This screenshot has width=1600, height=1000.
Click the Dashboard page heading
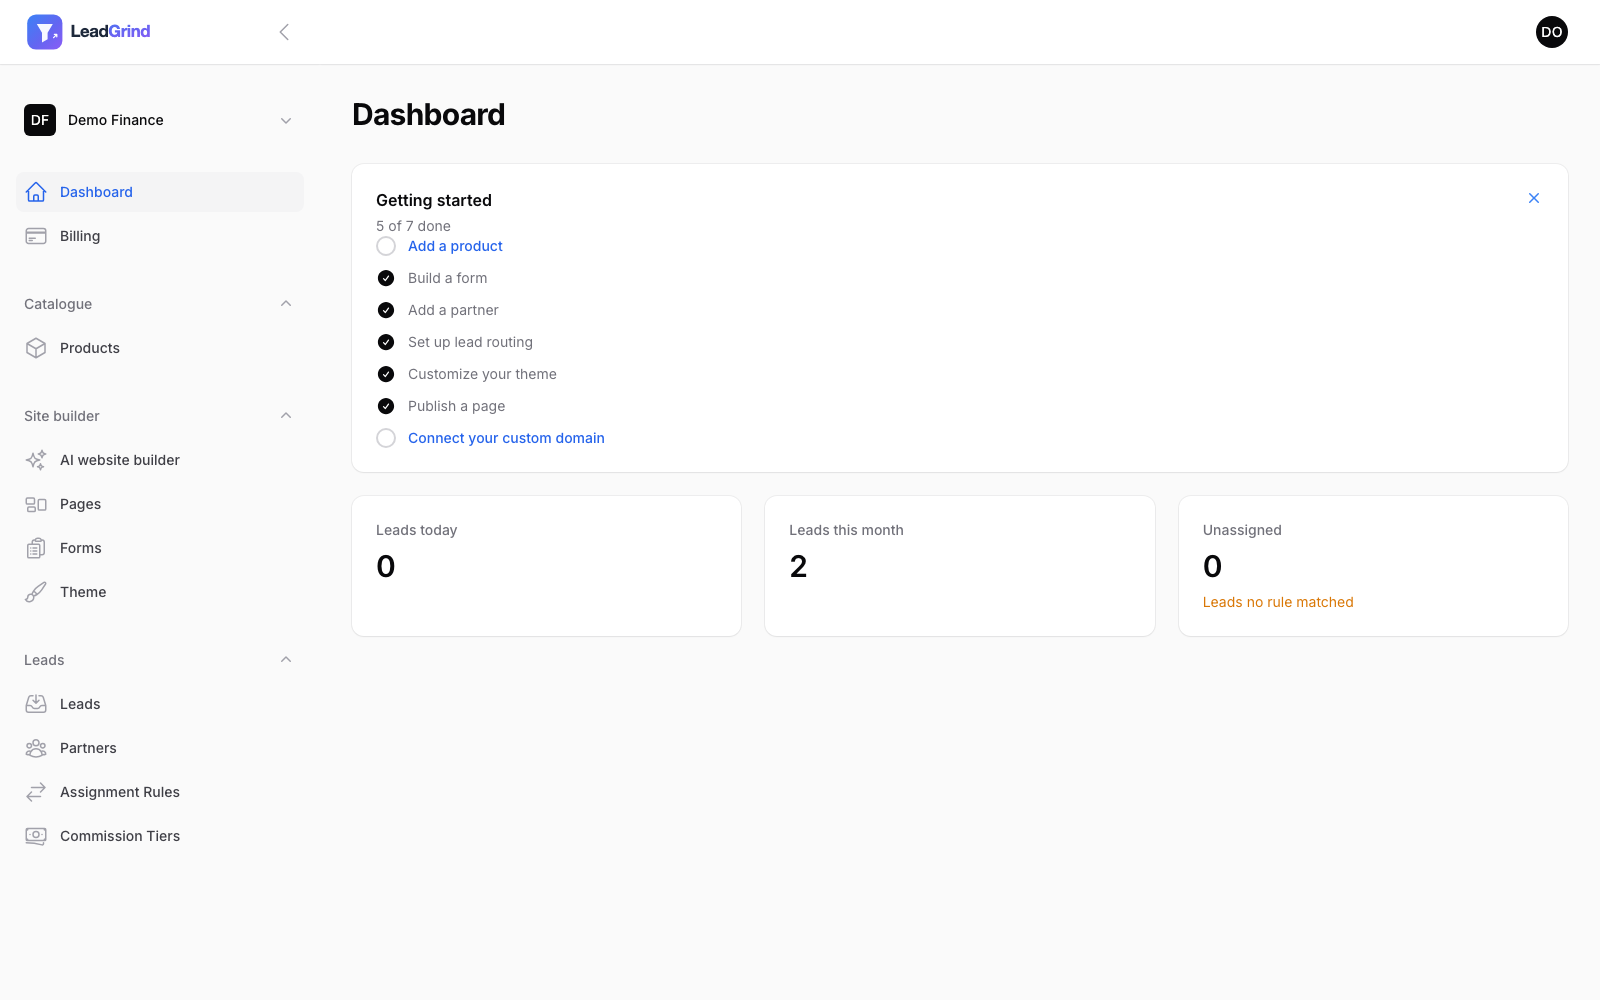[429, 115]
